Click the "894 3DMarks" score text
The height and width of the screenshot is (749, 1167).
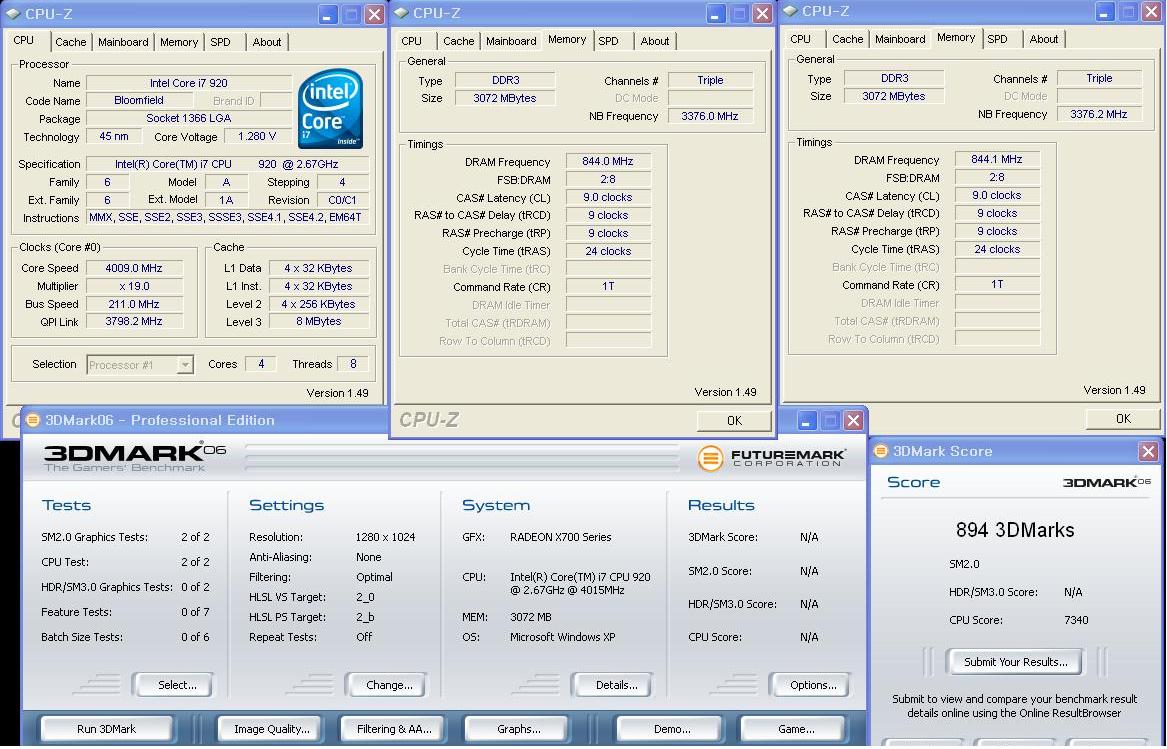tap(1015, 530)
